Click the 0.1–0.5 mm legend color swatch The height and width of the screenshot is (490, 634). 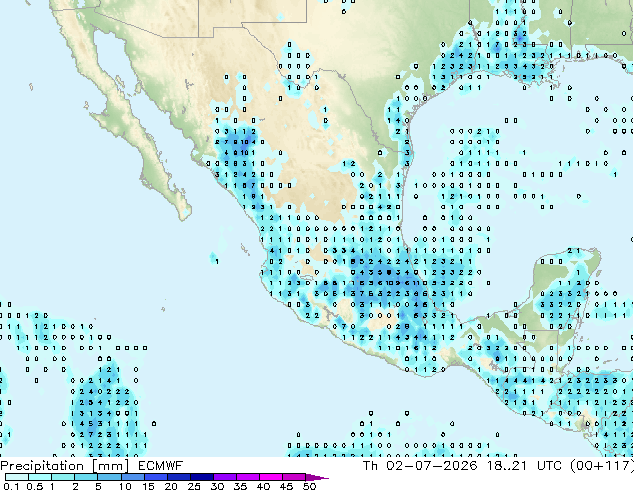pos(17,477)
